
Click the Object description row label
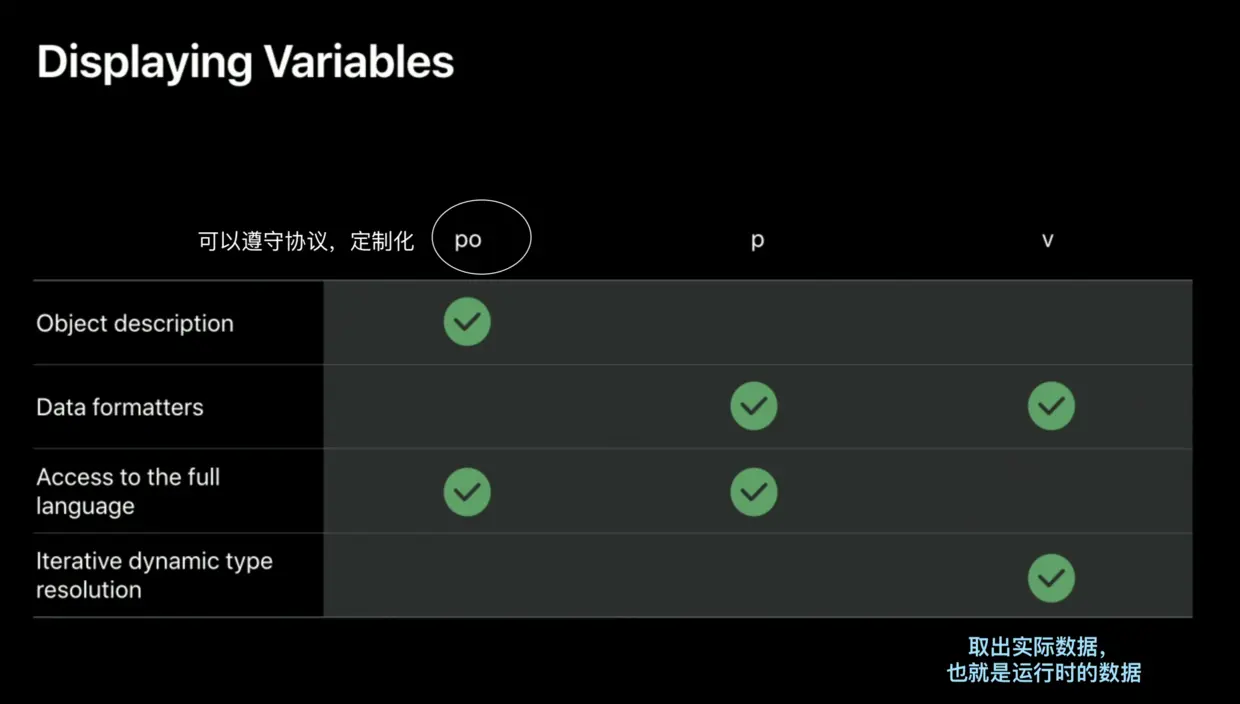tap(135, 324)
